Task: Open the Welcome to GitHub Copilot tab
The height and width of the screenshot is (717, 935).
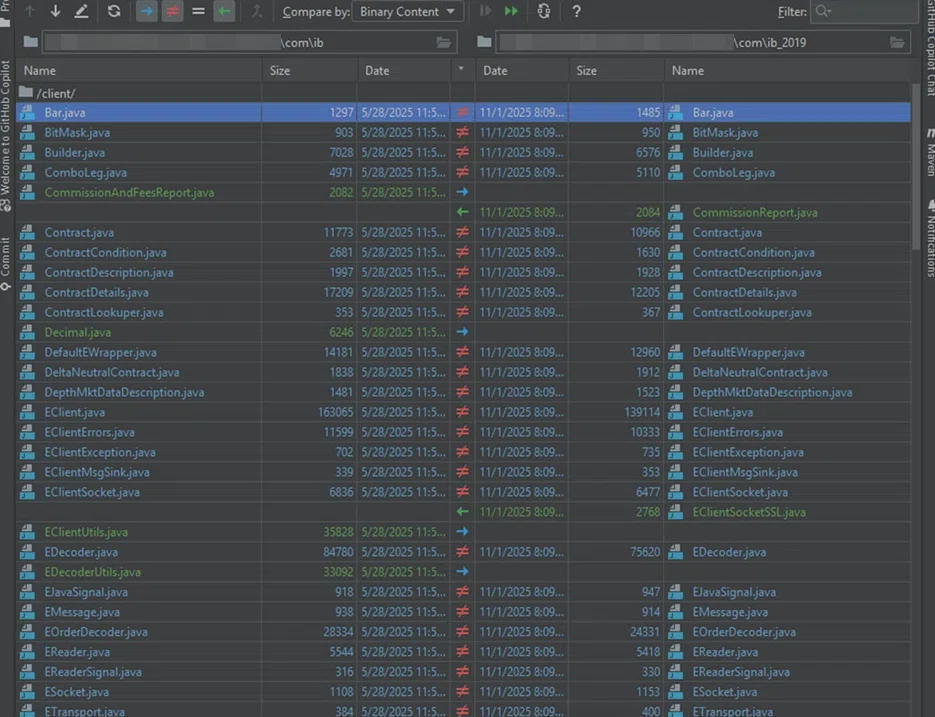Action: (x=5, y=136)
